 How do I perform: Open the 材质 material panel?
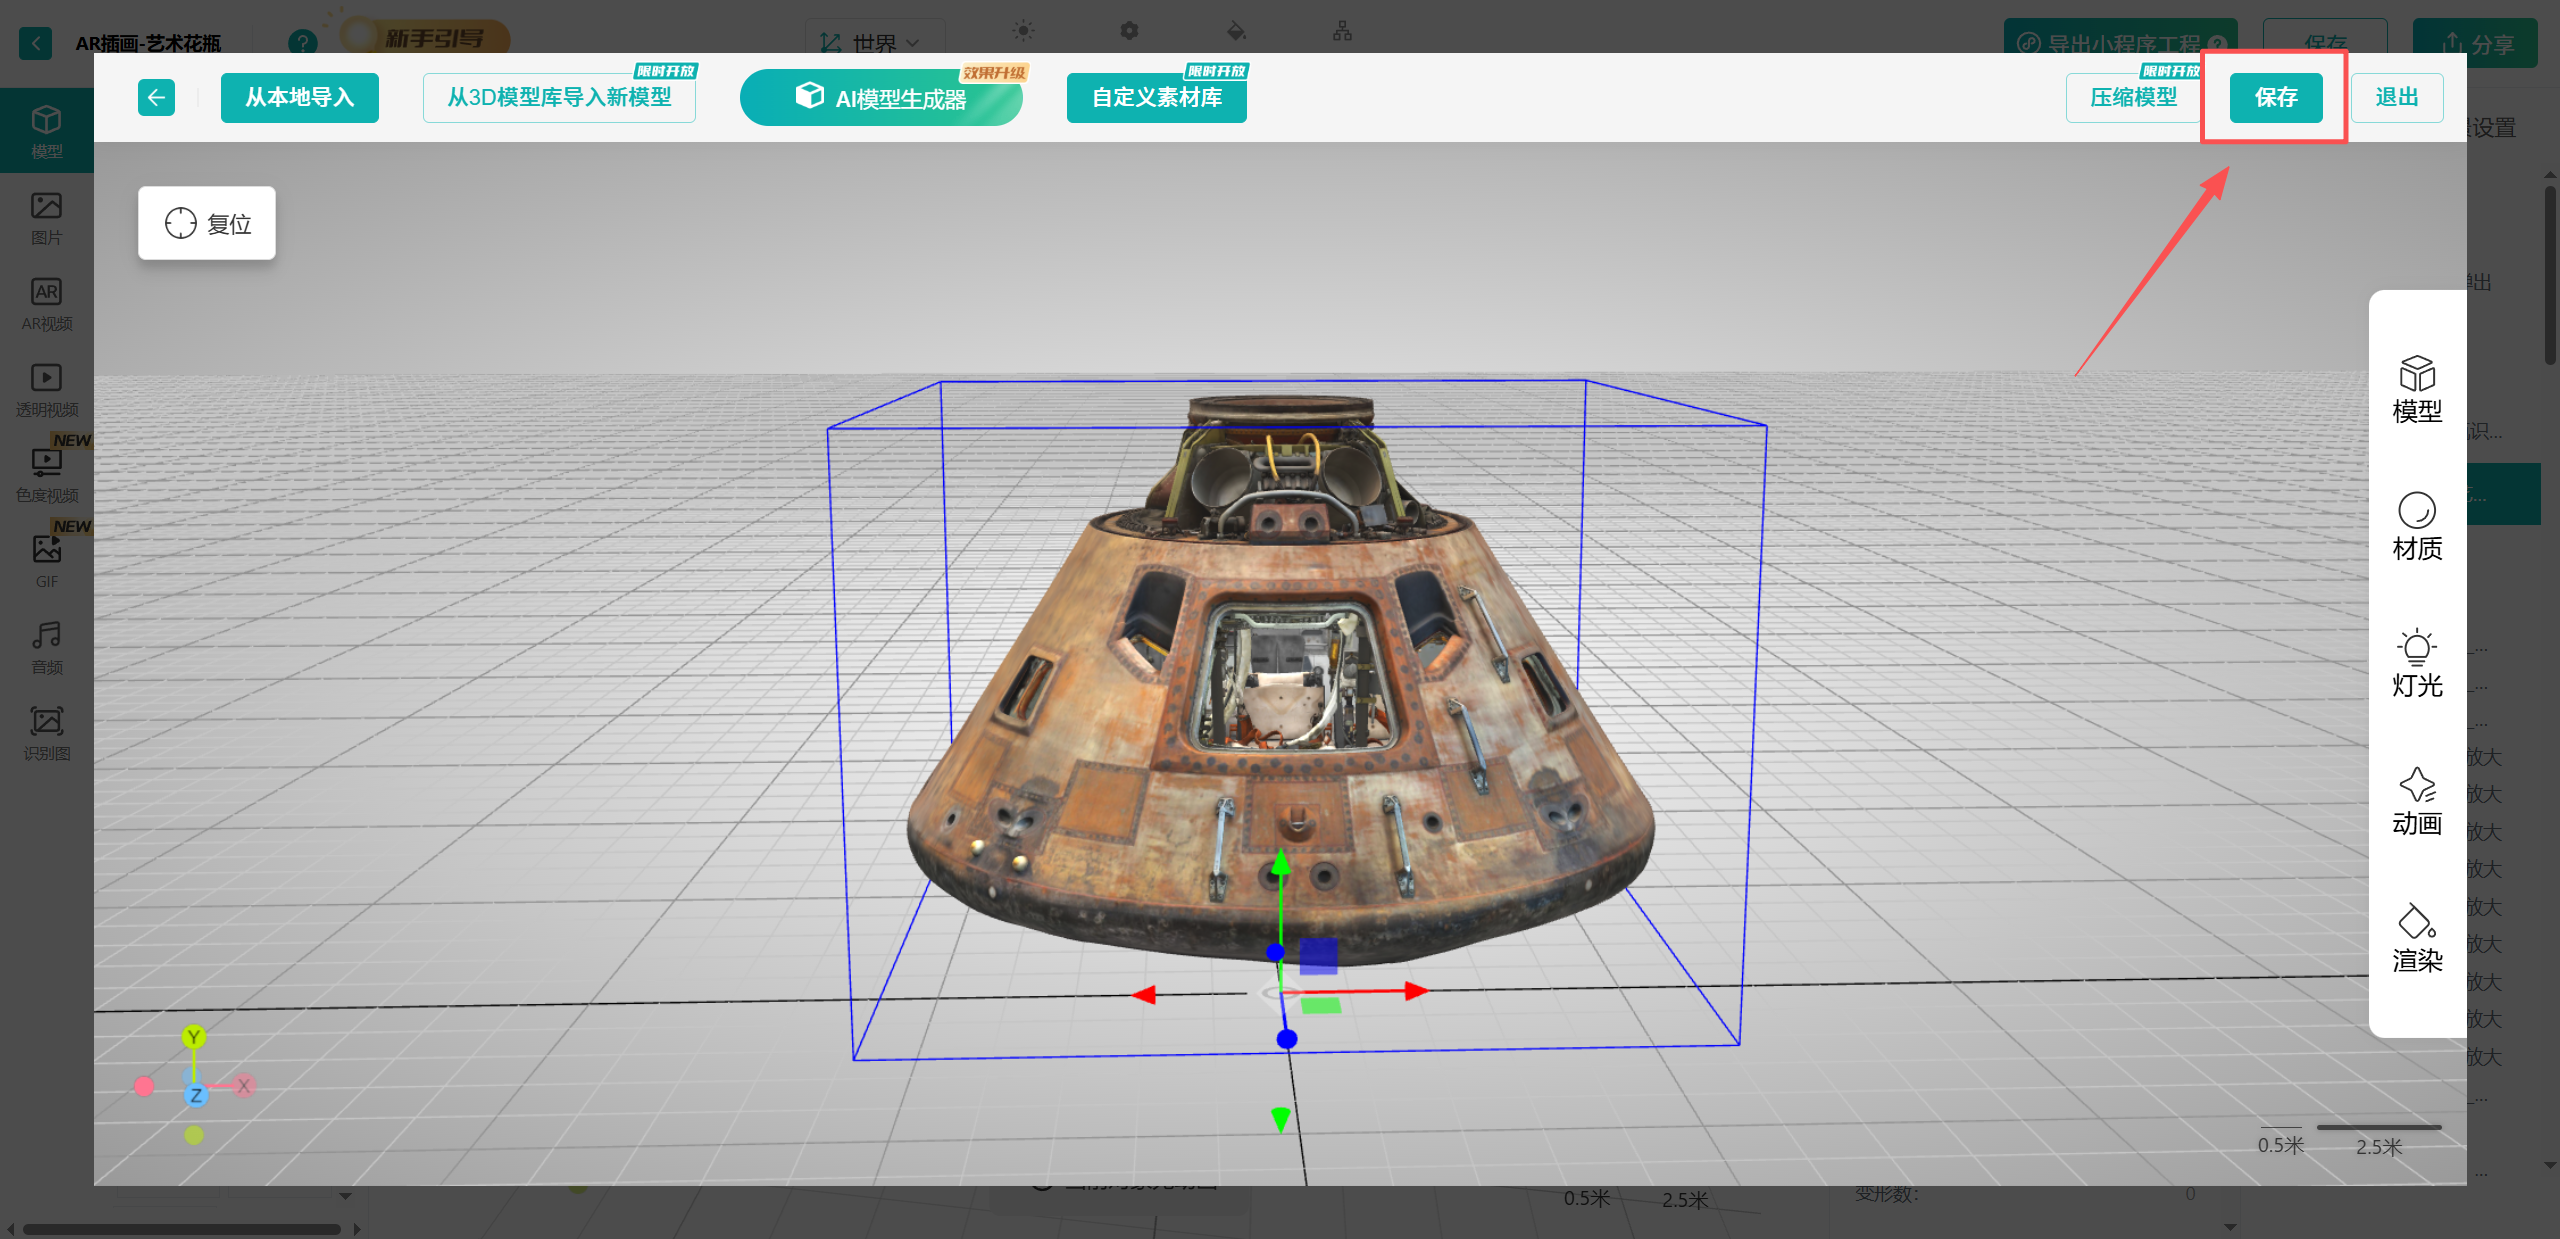pos(2416,527)
